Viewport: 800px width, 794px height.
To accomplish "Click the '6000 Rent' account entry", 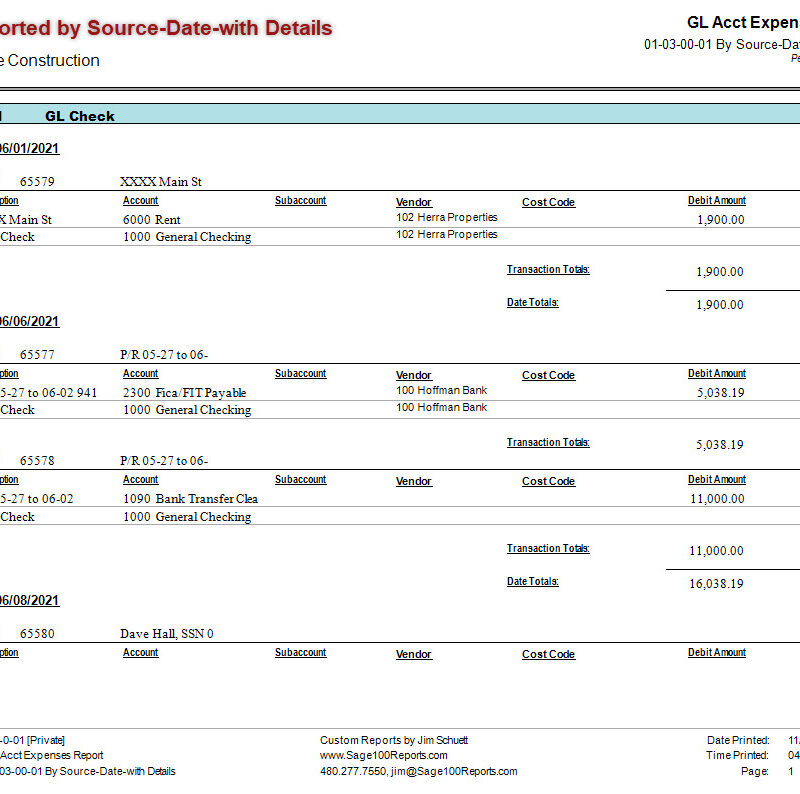I will pyautogui.click(x=152, y=220).
